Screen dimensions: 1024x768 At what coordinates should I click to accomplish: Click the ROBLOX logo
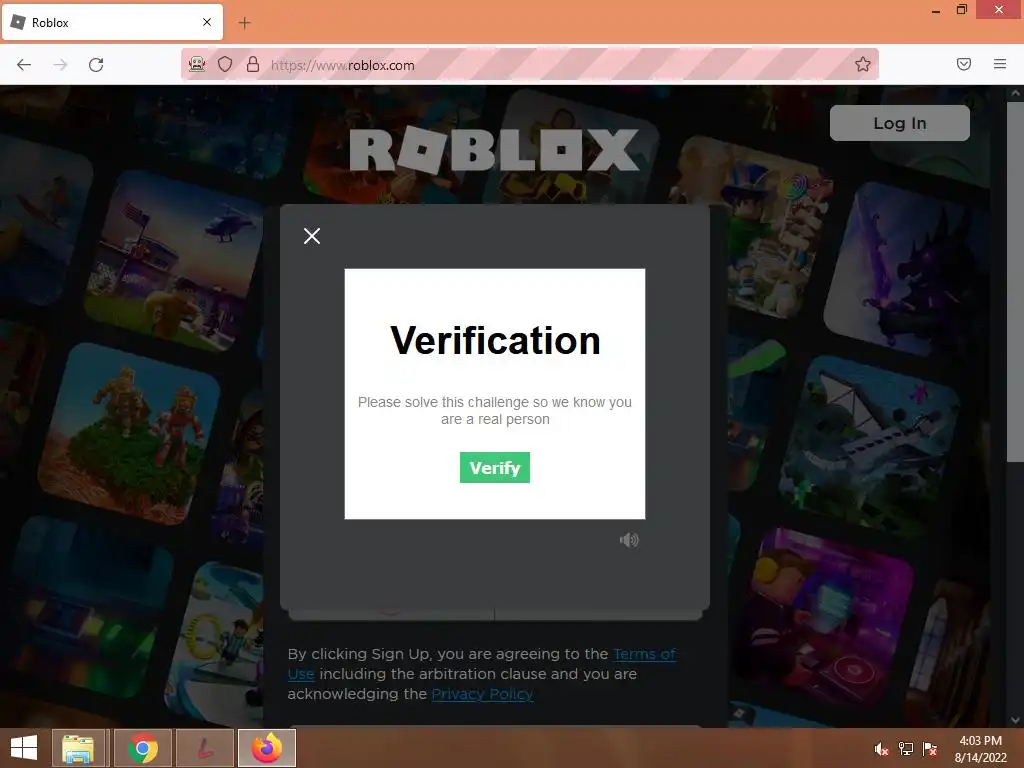click(494, 151)
